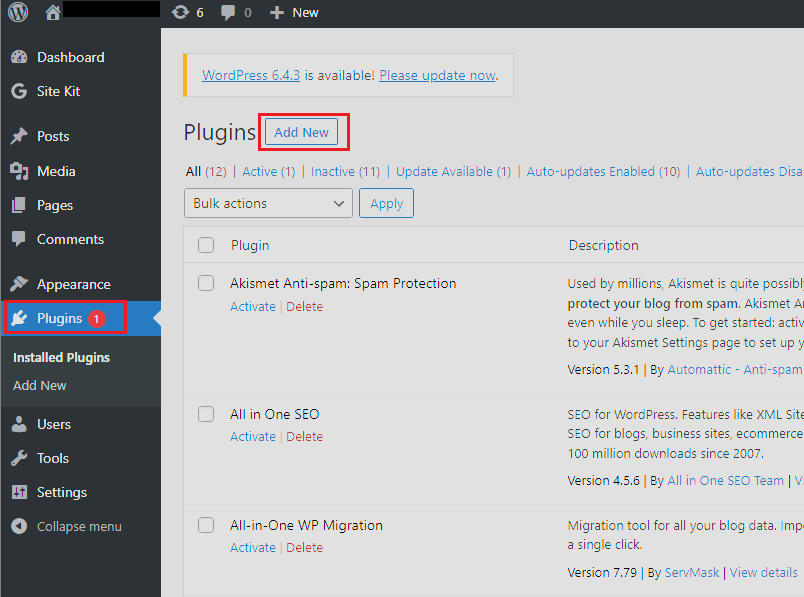The image size is (804, 597).
Task: Toggle the select-all plugins checkbox
Action: 206,245
